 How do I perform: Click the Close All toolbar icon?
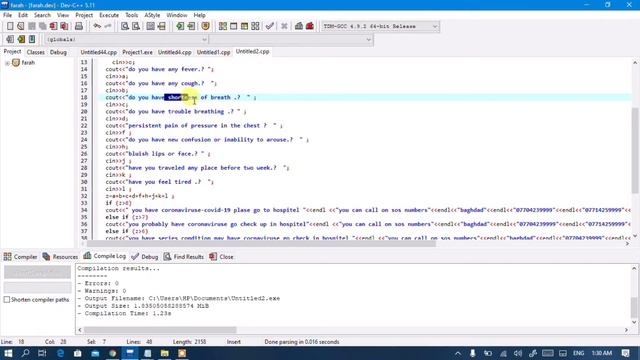[64, 26]
